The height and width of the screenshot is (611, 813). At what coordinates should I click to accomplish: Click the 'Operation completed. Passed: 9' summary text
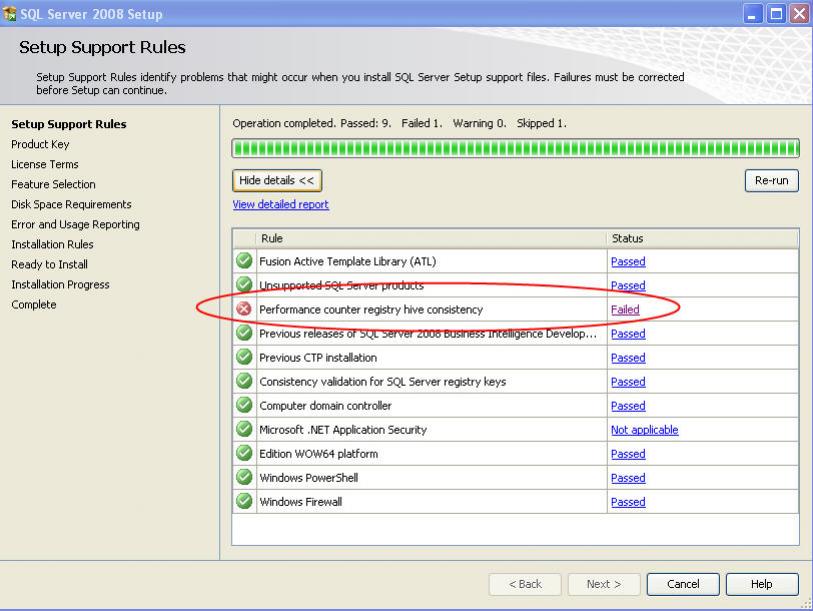pyautogui.click(x=312, y=123)
